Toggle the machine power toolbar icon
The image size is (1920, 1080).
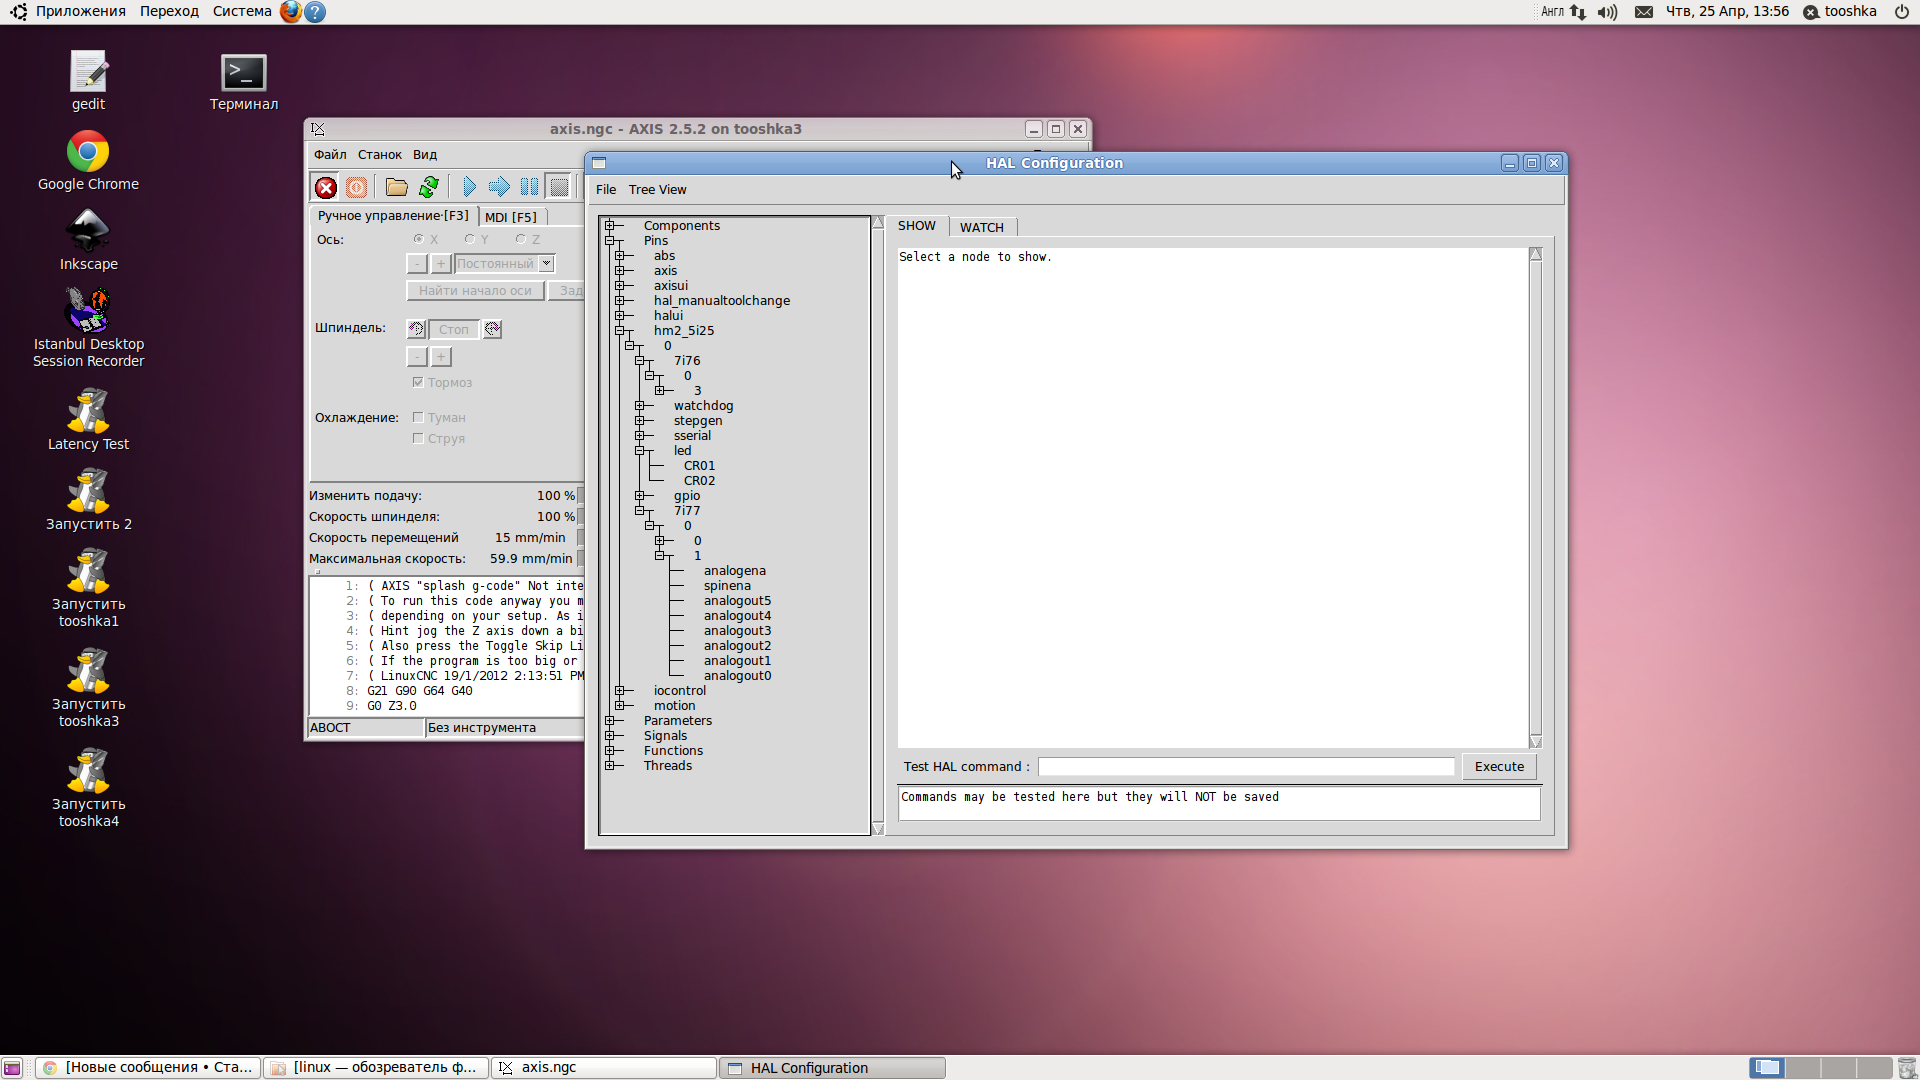click(356, 187)
